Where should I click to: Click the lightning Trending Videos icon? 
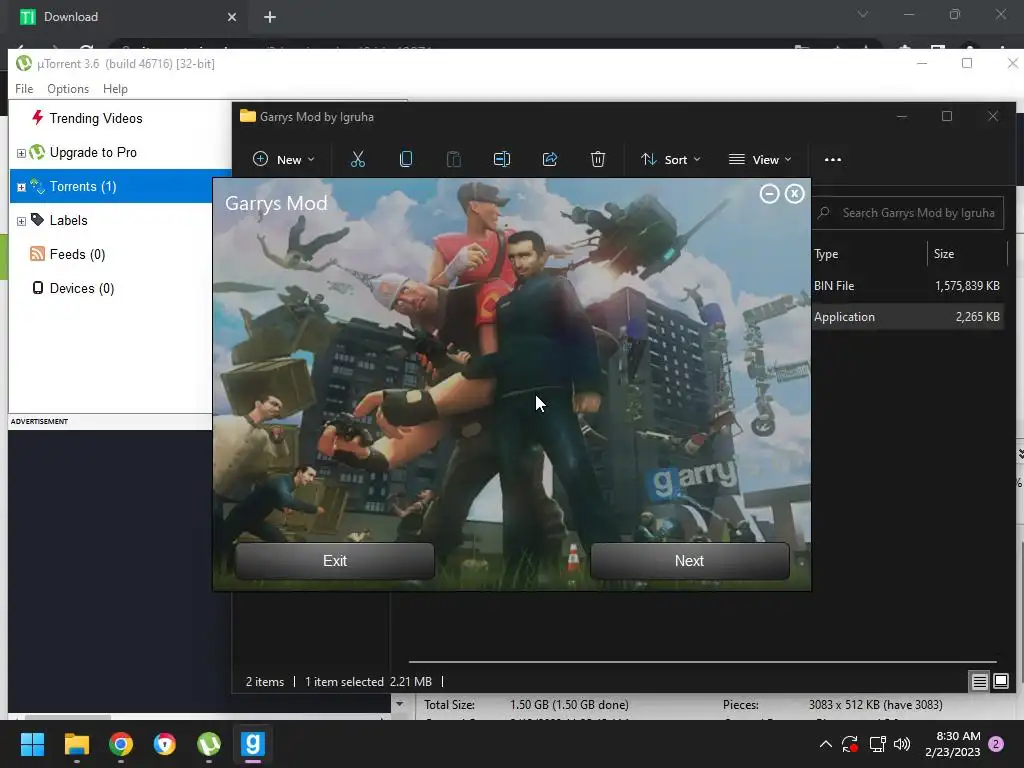point(38,118)
